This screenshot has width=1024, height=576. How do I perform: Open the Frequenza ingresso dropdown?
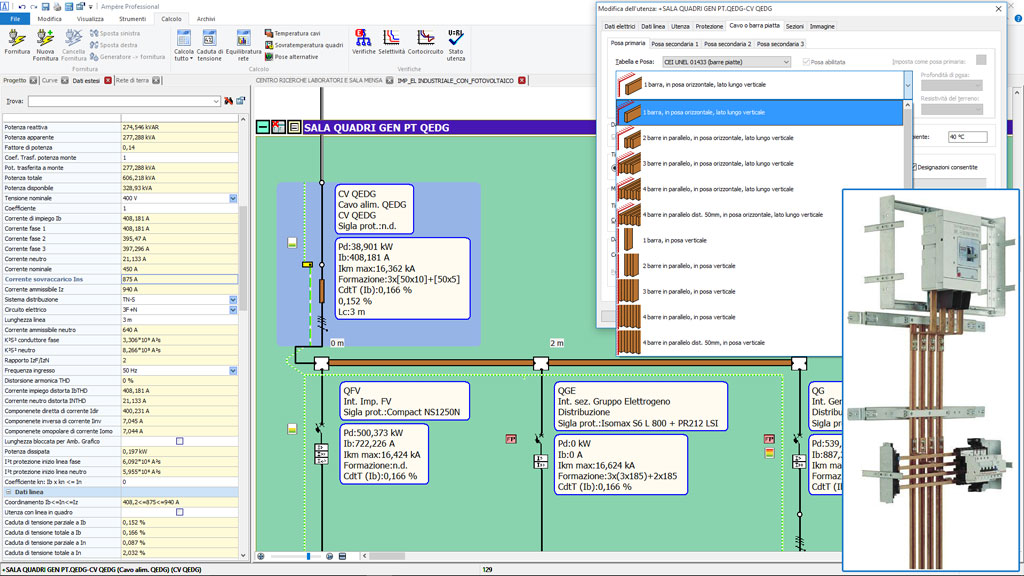pos(233,371)
